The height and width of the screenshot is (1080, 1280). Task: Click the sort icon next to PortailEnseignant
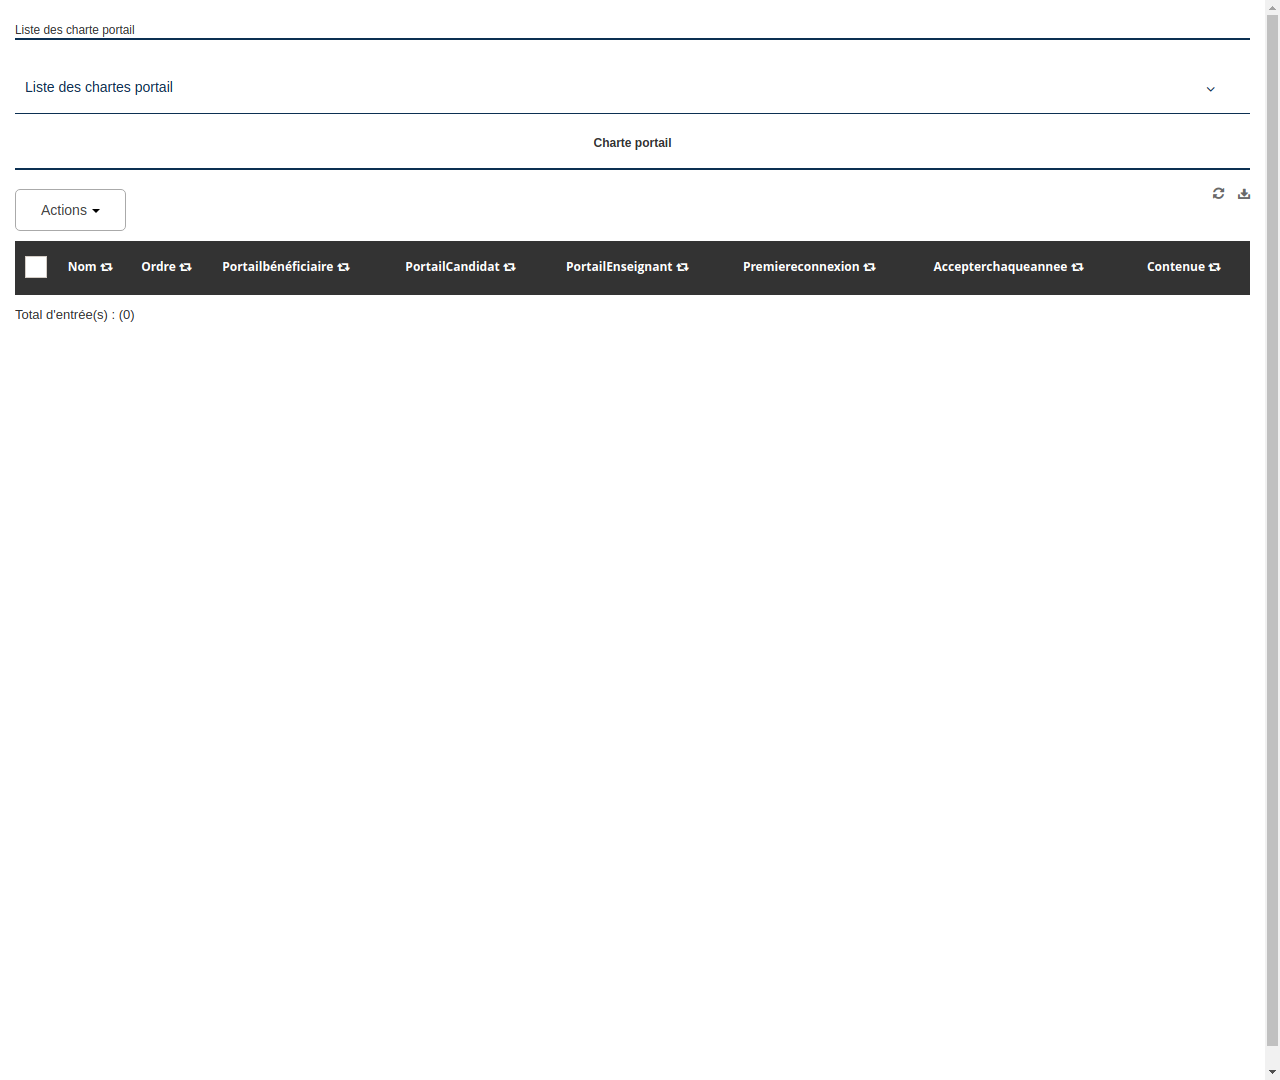683,267
